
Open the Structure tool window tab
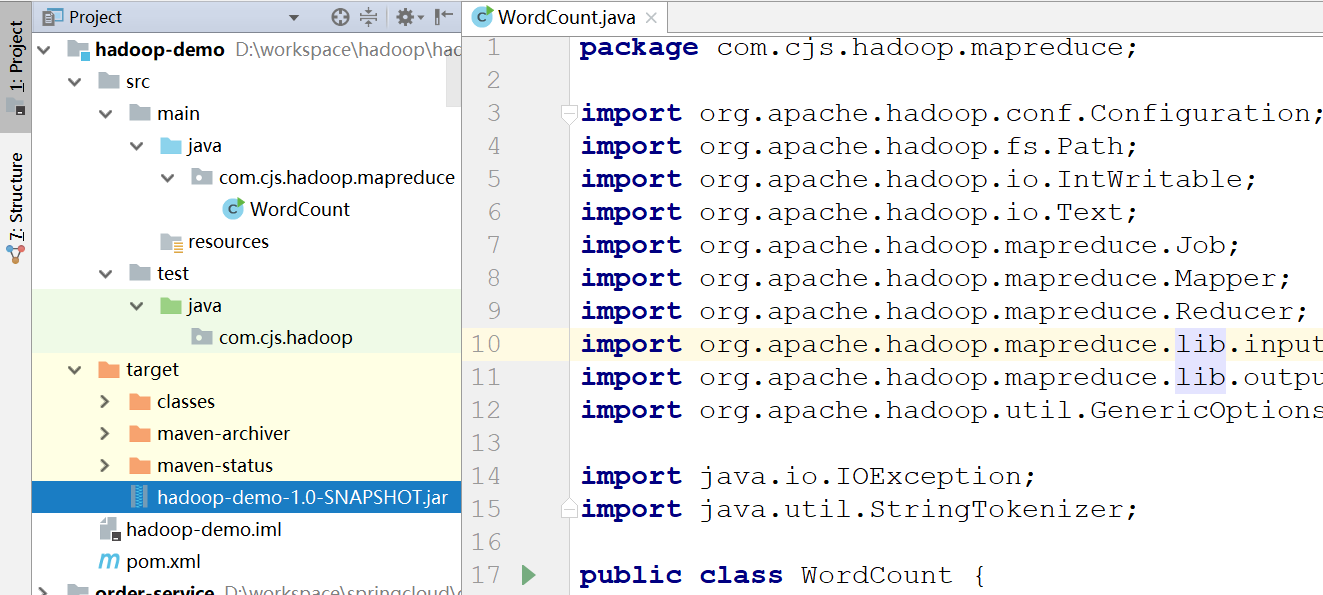coord(16,207)
